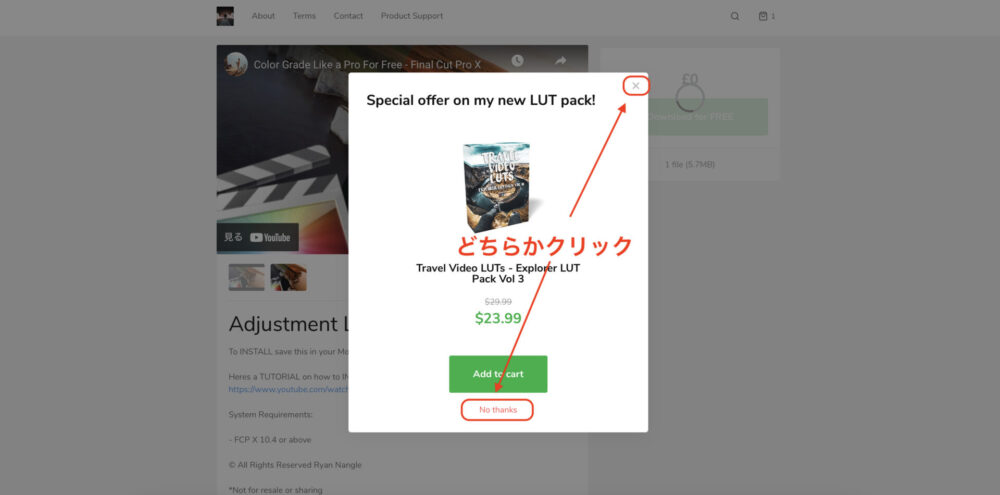Open Product Support in navigation
Image resolution: width=1000 pixels, height=495 pixels.
click(412, 16)
